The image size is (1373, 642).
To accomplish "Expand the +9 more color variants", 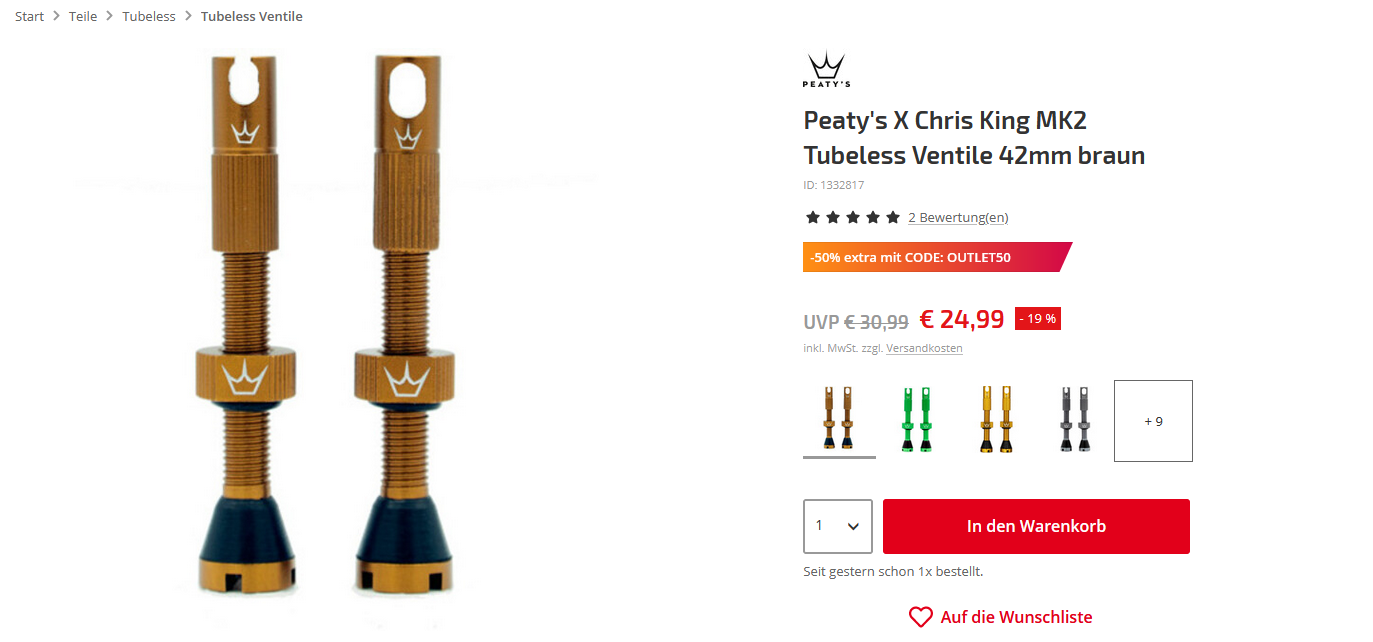I will pos(1153,421).
